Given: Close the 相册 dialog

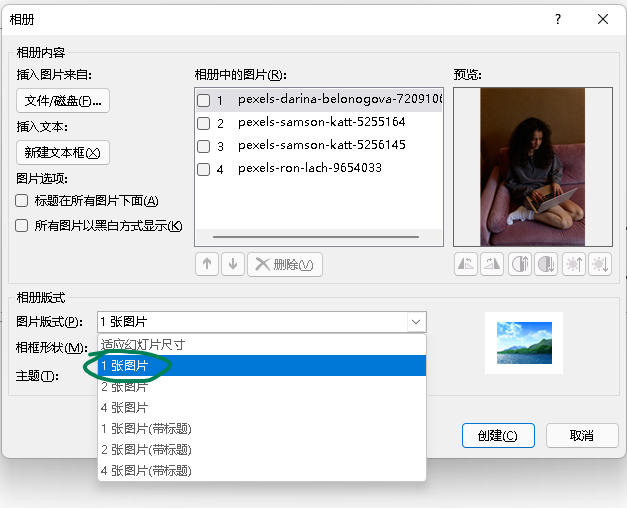Looking at the screenshot, I should tap(603, 19).
